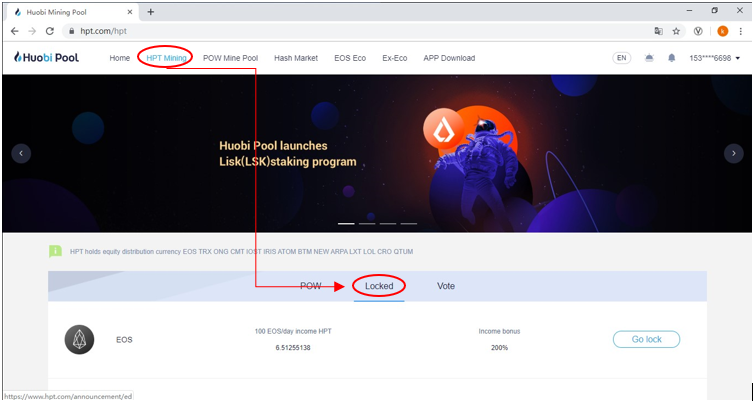Screen dimensions: 756x405
Task: Open POW Mine Pool menu
Action: 230,58
